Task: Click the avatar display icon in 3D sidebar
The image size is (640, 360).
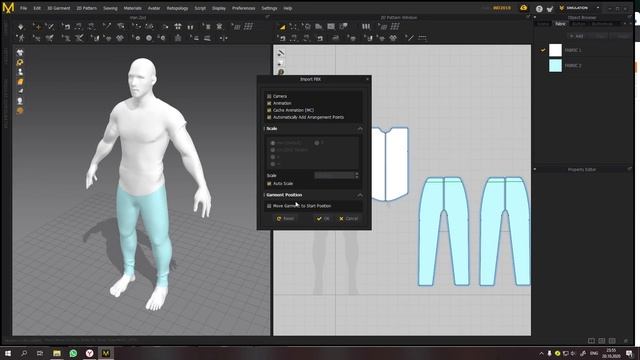Action: tap(20, 72)
